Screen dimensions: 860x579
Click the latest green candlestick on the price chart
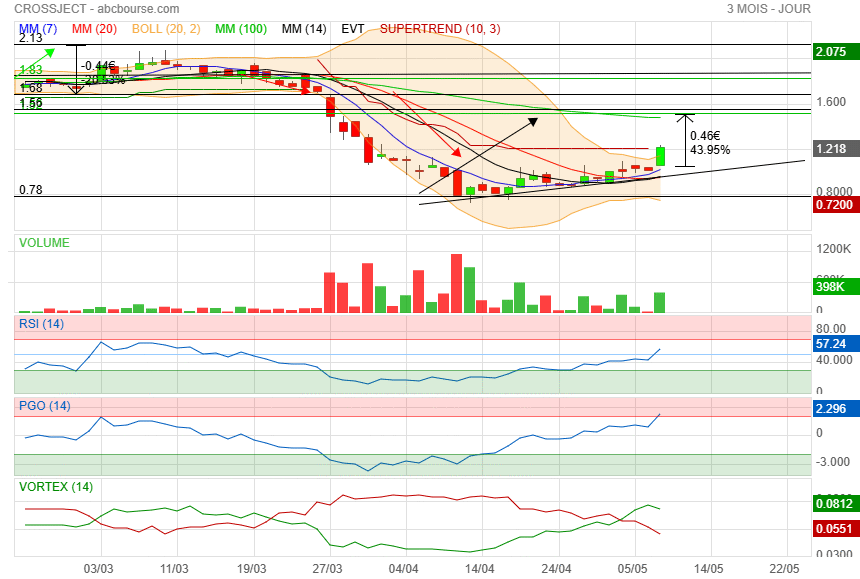coord(660,156)
